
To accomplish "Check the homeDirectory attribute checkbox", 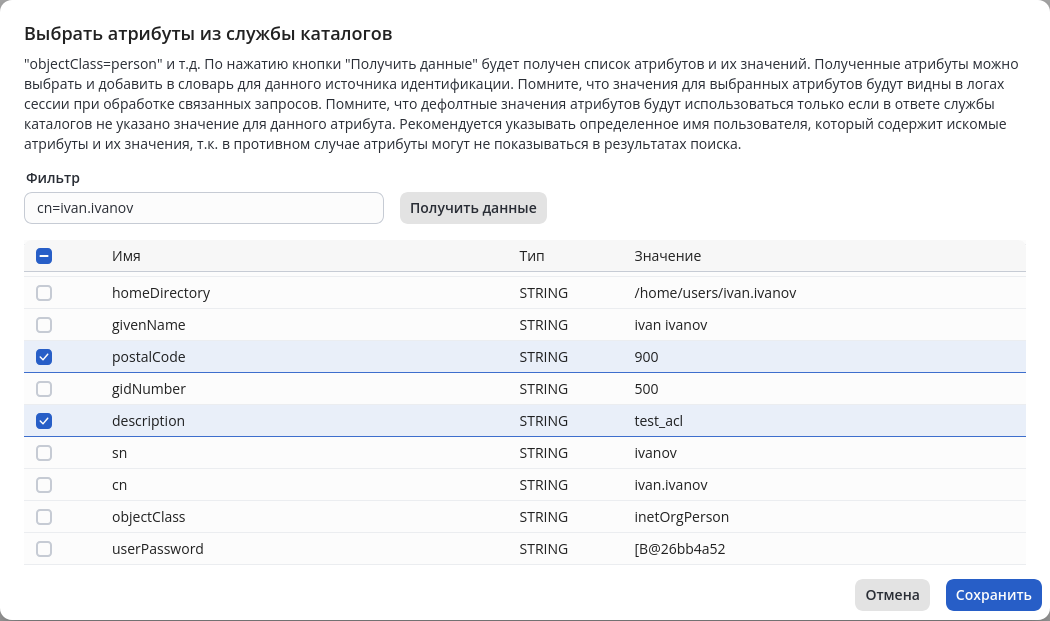I will pyautogui.click(x=44, y=293).
